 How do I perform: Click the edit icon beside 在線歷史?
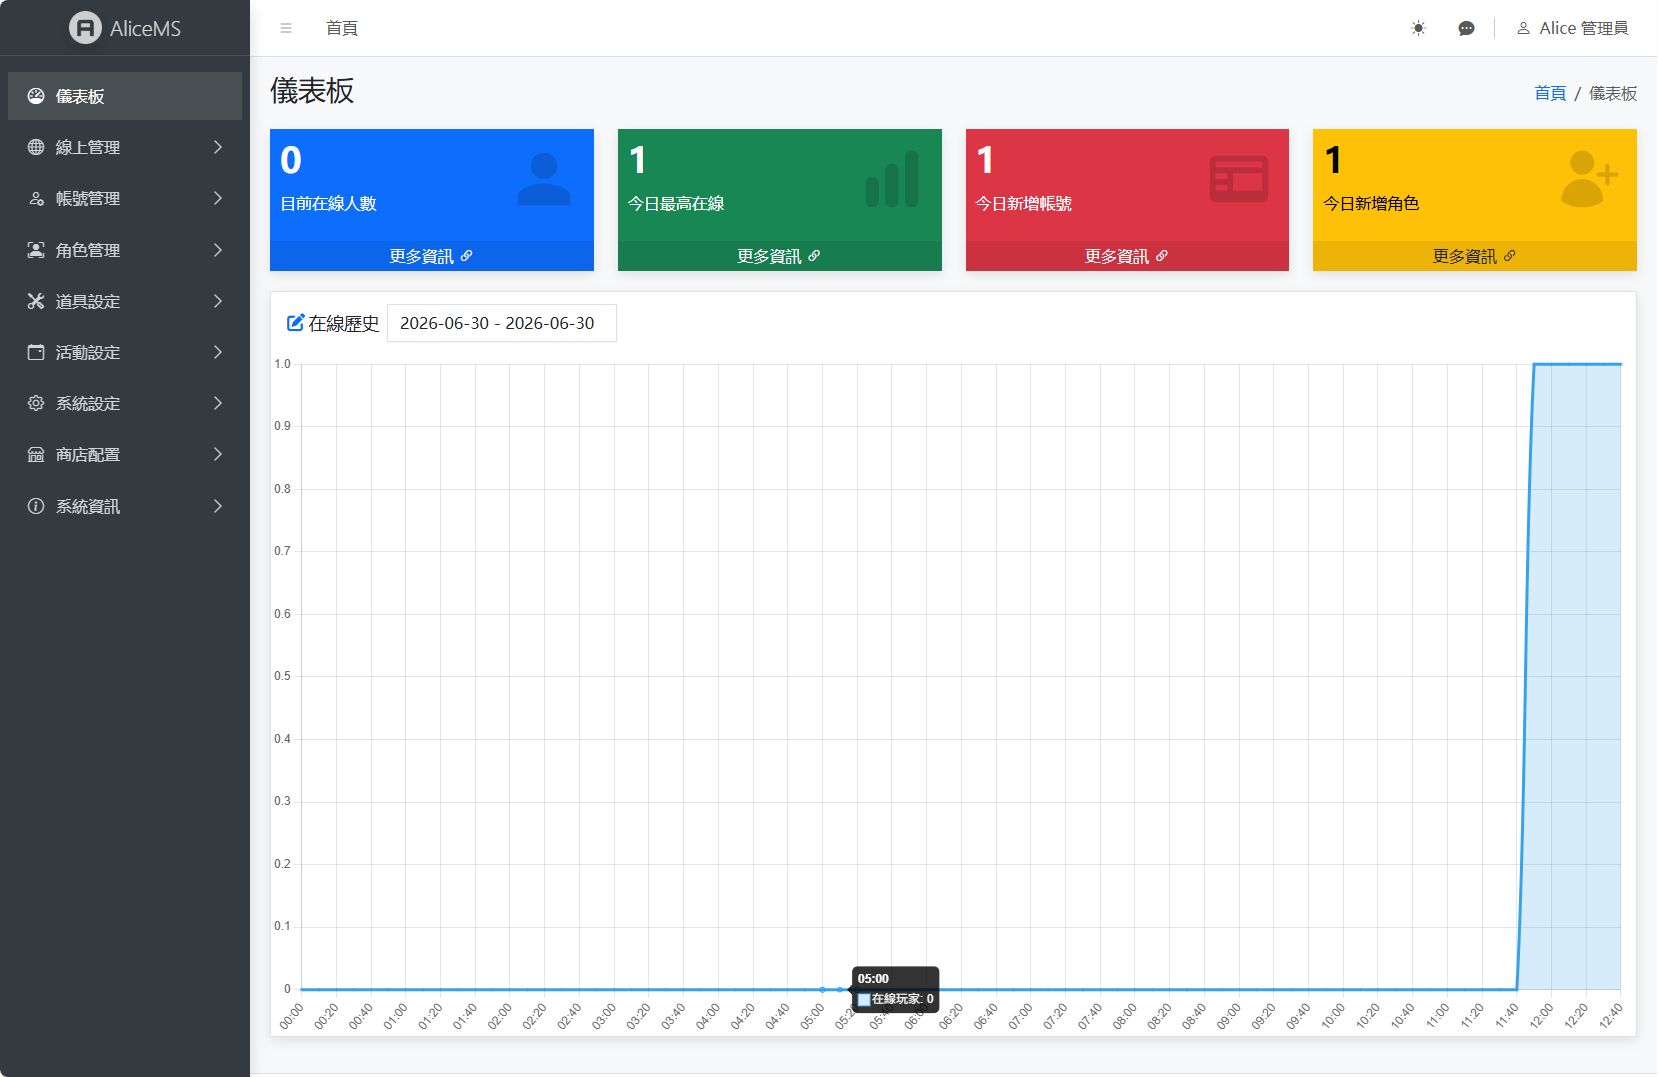(x=295, y=323)
